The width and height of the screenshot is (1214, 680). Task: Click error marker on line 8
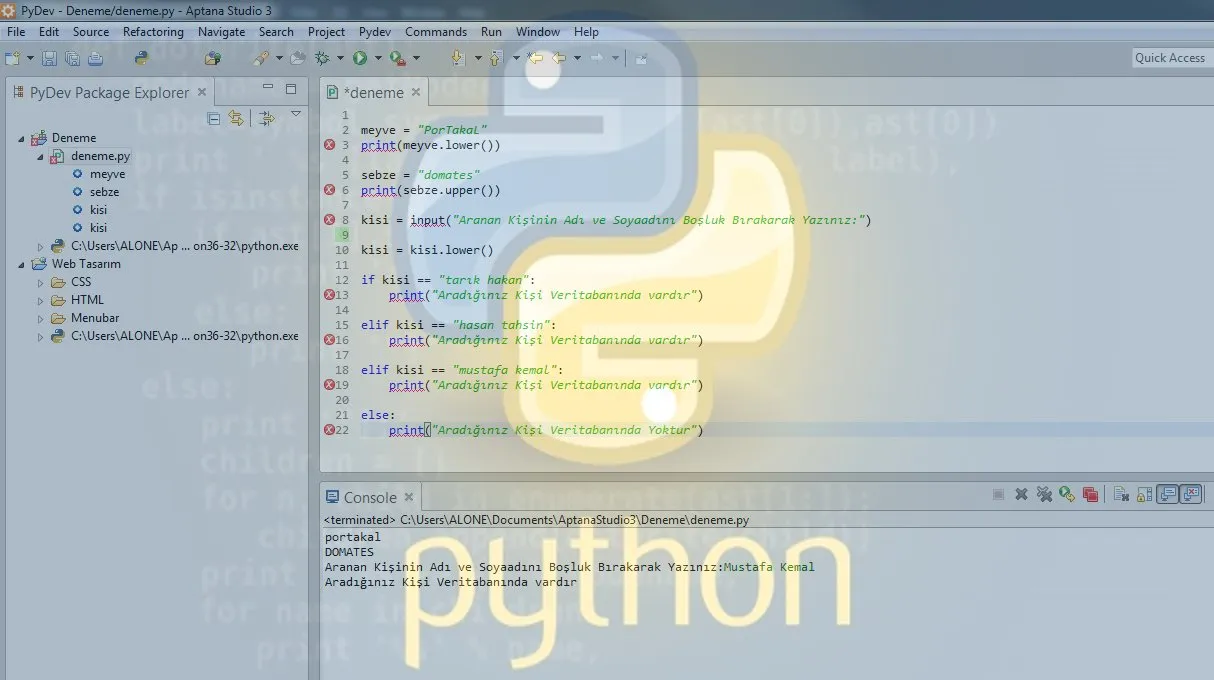pos(329,220)
